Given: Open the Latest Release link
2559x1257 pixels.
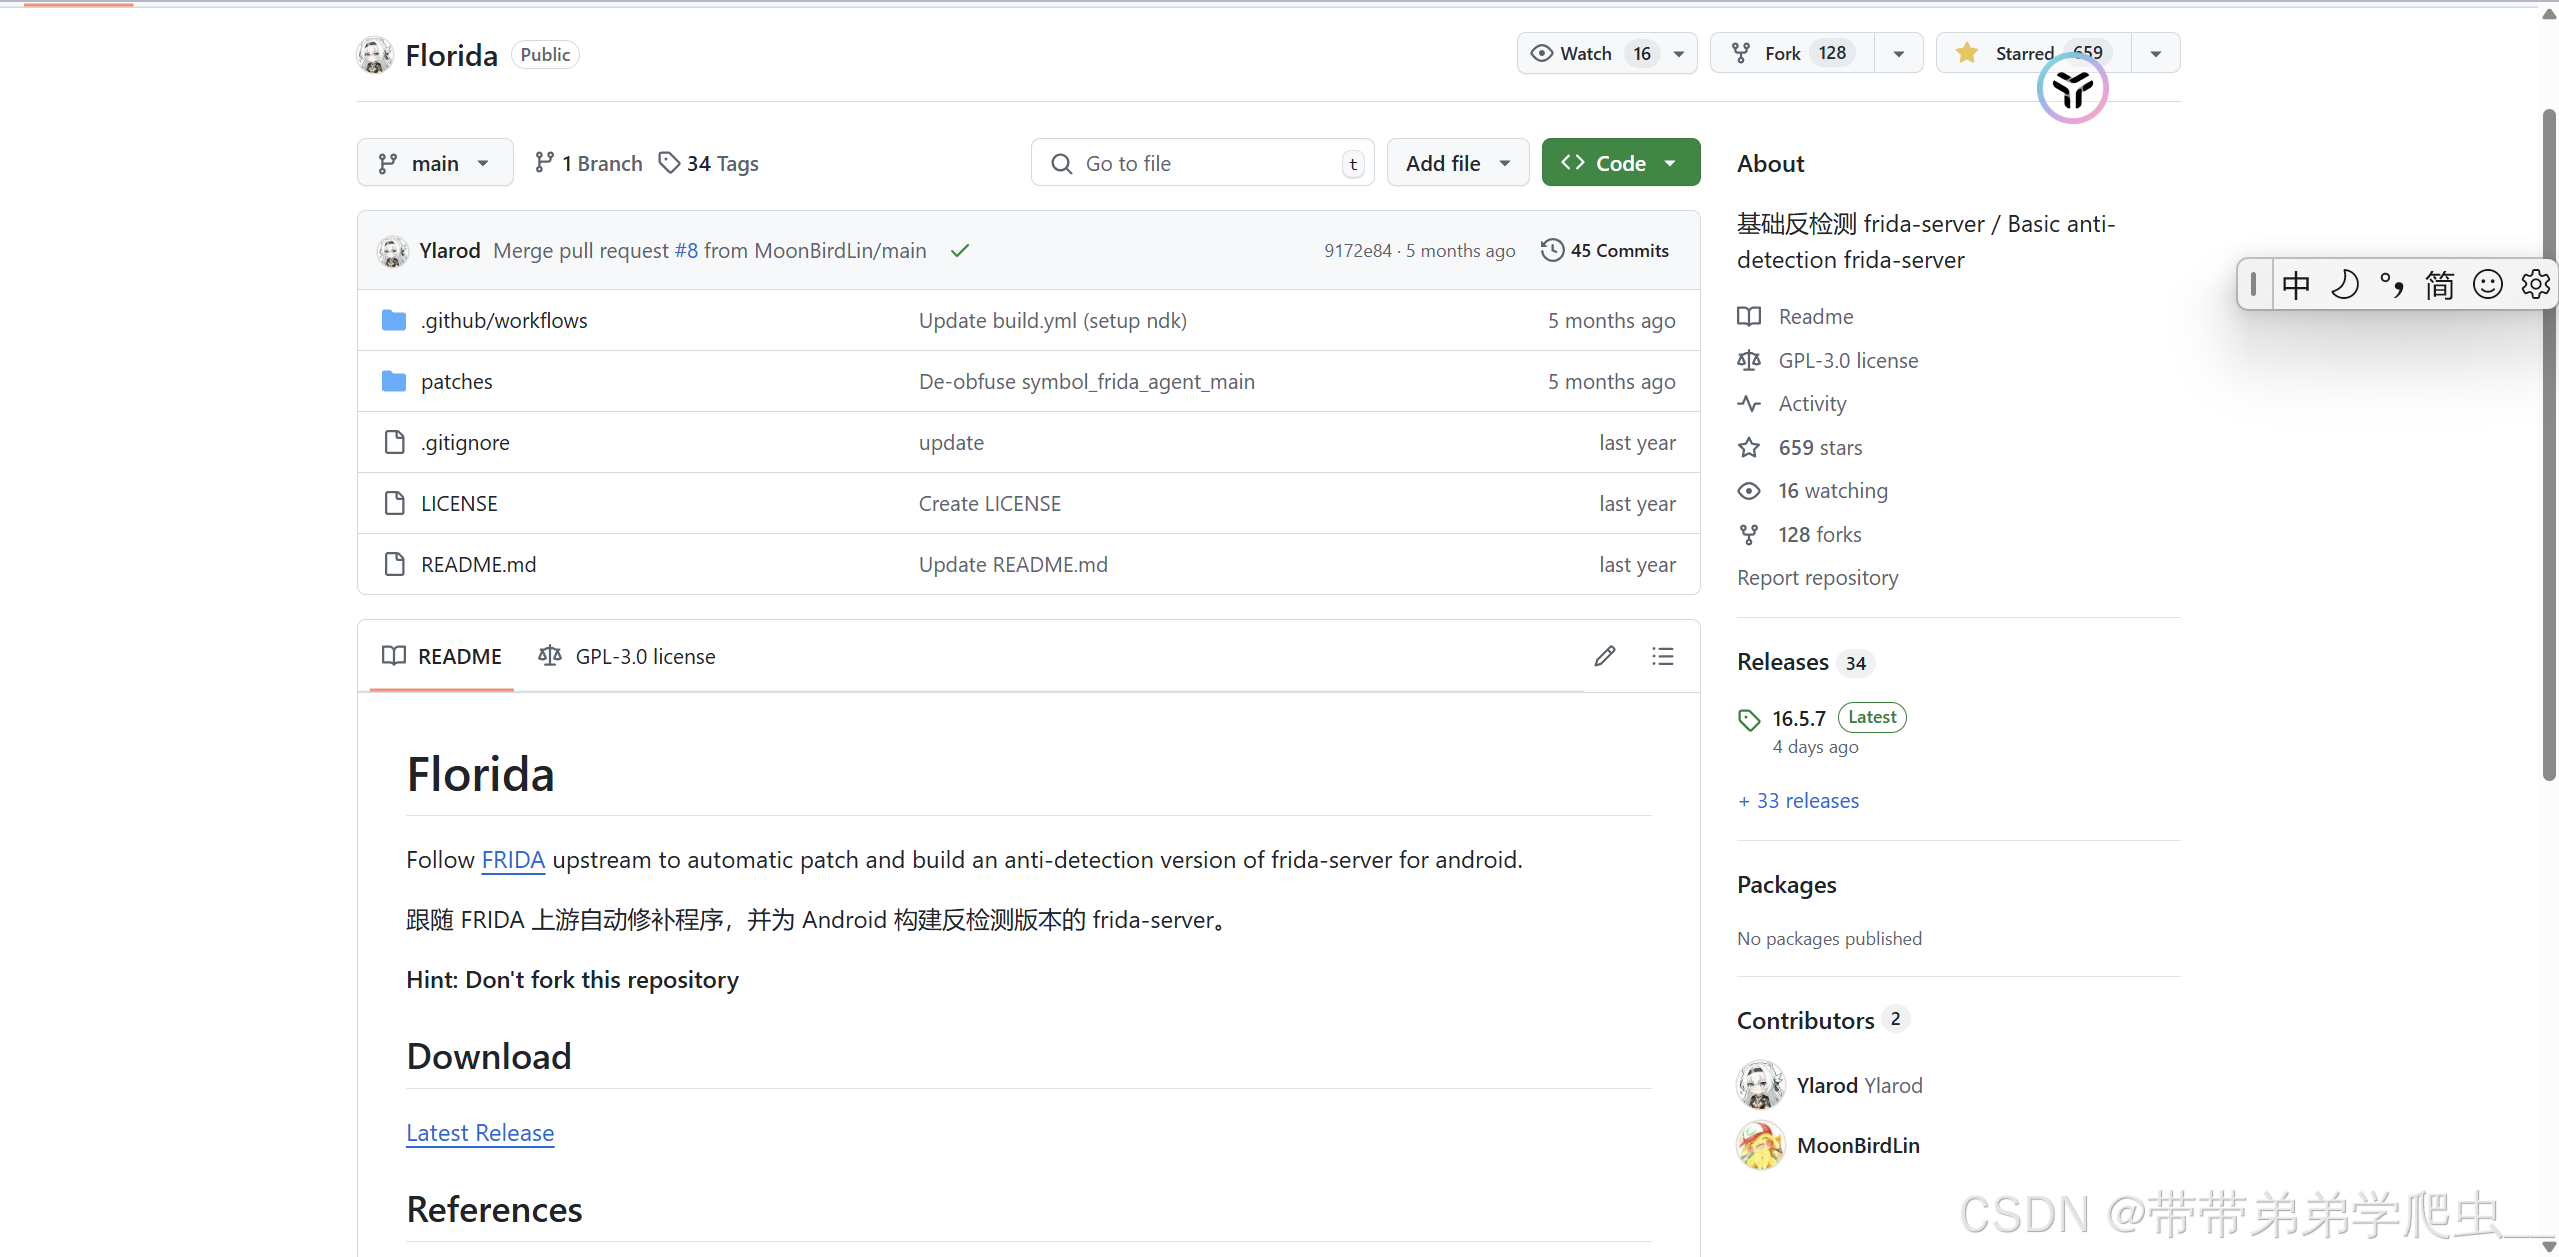Looking at the screenshot, I should tap(480, 1132).
